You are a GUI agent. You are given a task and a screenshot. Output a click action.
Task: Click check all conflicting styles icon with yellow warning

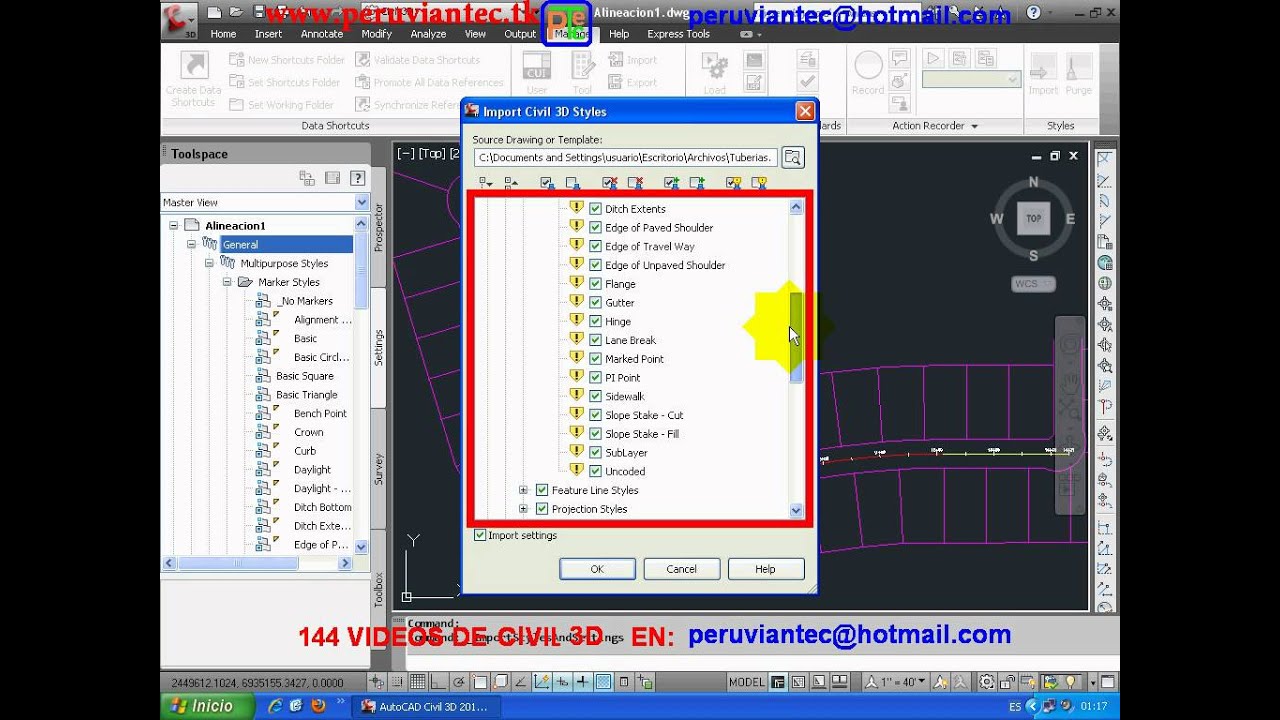click(734, 183)
